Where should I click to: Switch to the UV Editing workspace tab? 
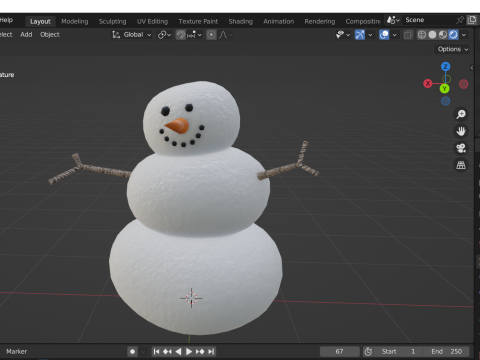coord(152,21)
